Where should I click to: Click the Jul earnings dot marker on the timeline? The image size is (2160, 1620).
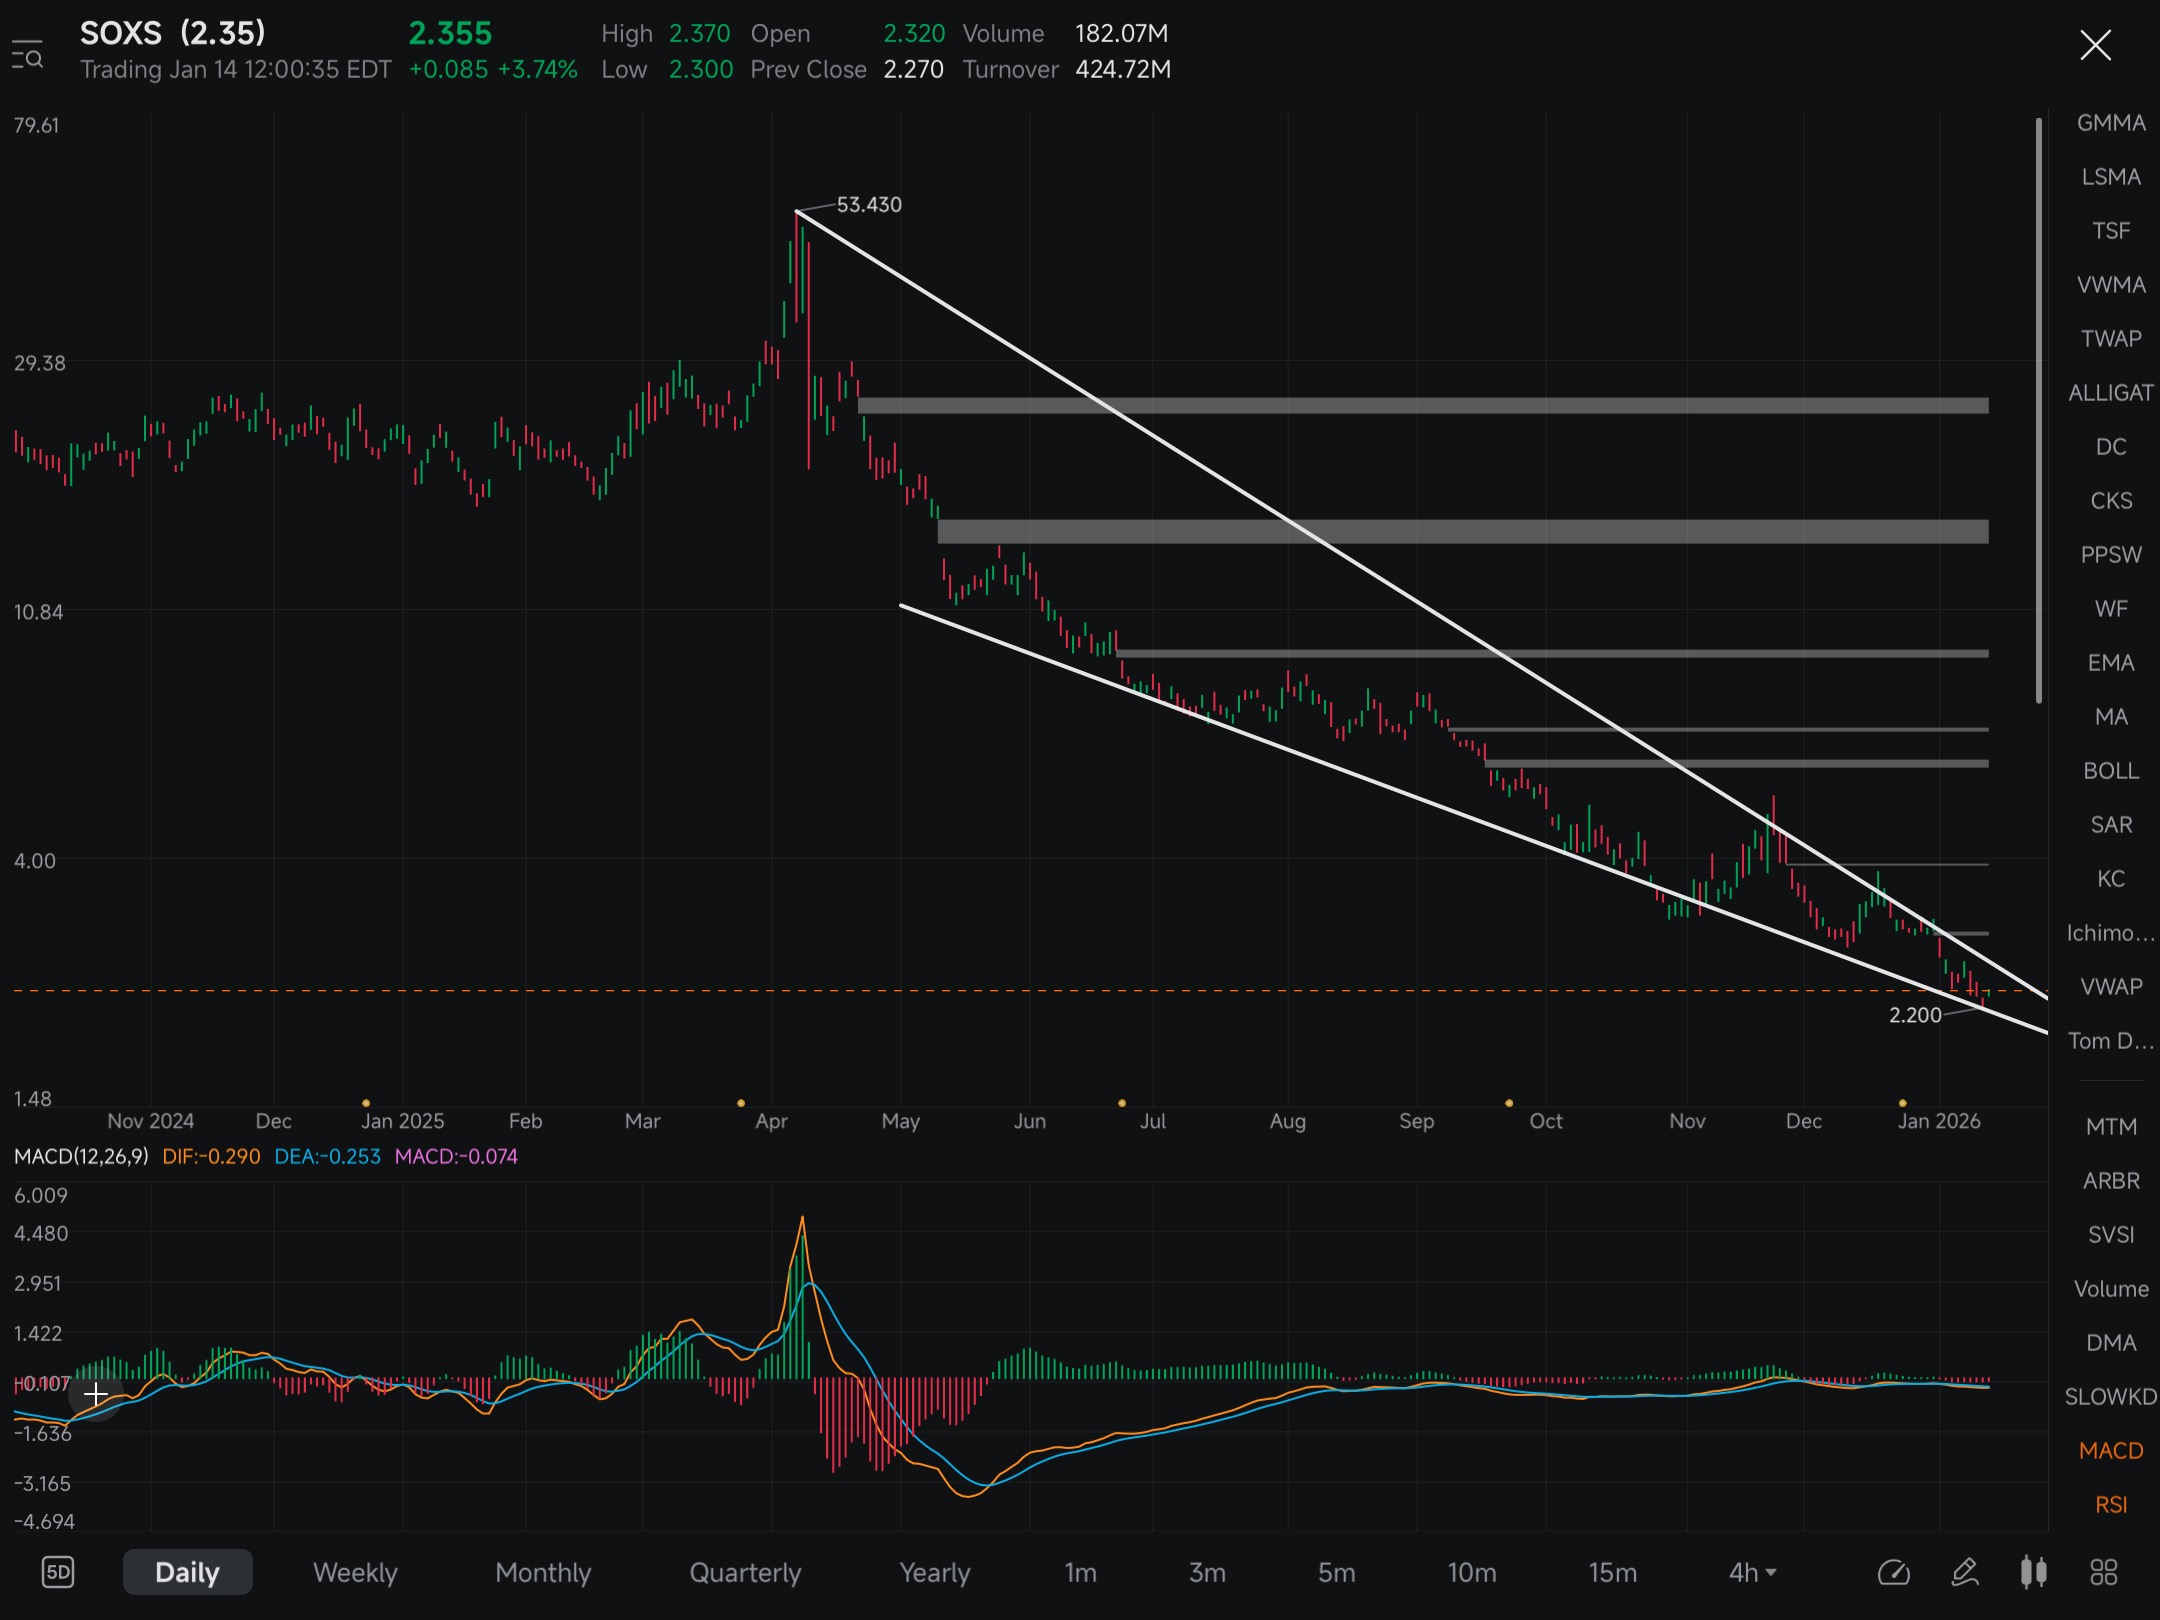point(1122,1103)
